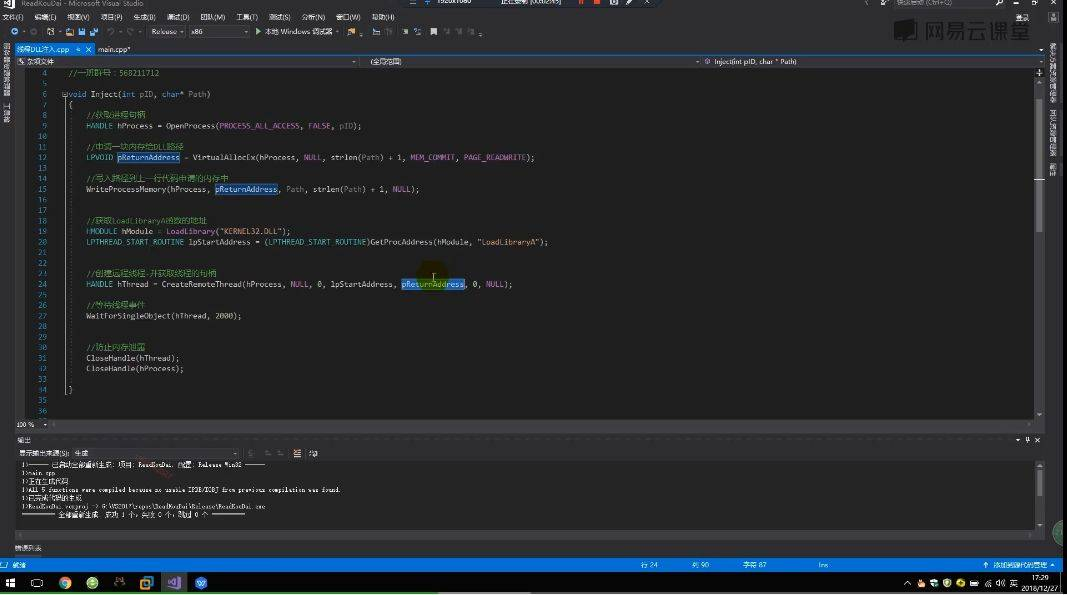Open Chrome from the Windows taskbar
This screenshot has width=1067, height=595.
65,582
